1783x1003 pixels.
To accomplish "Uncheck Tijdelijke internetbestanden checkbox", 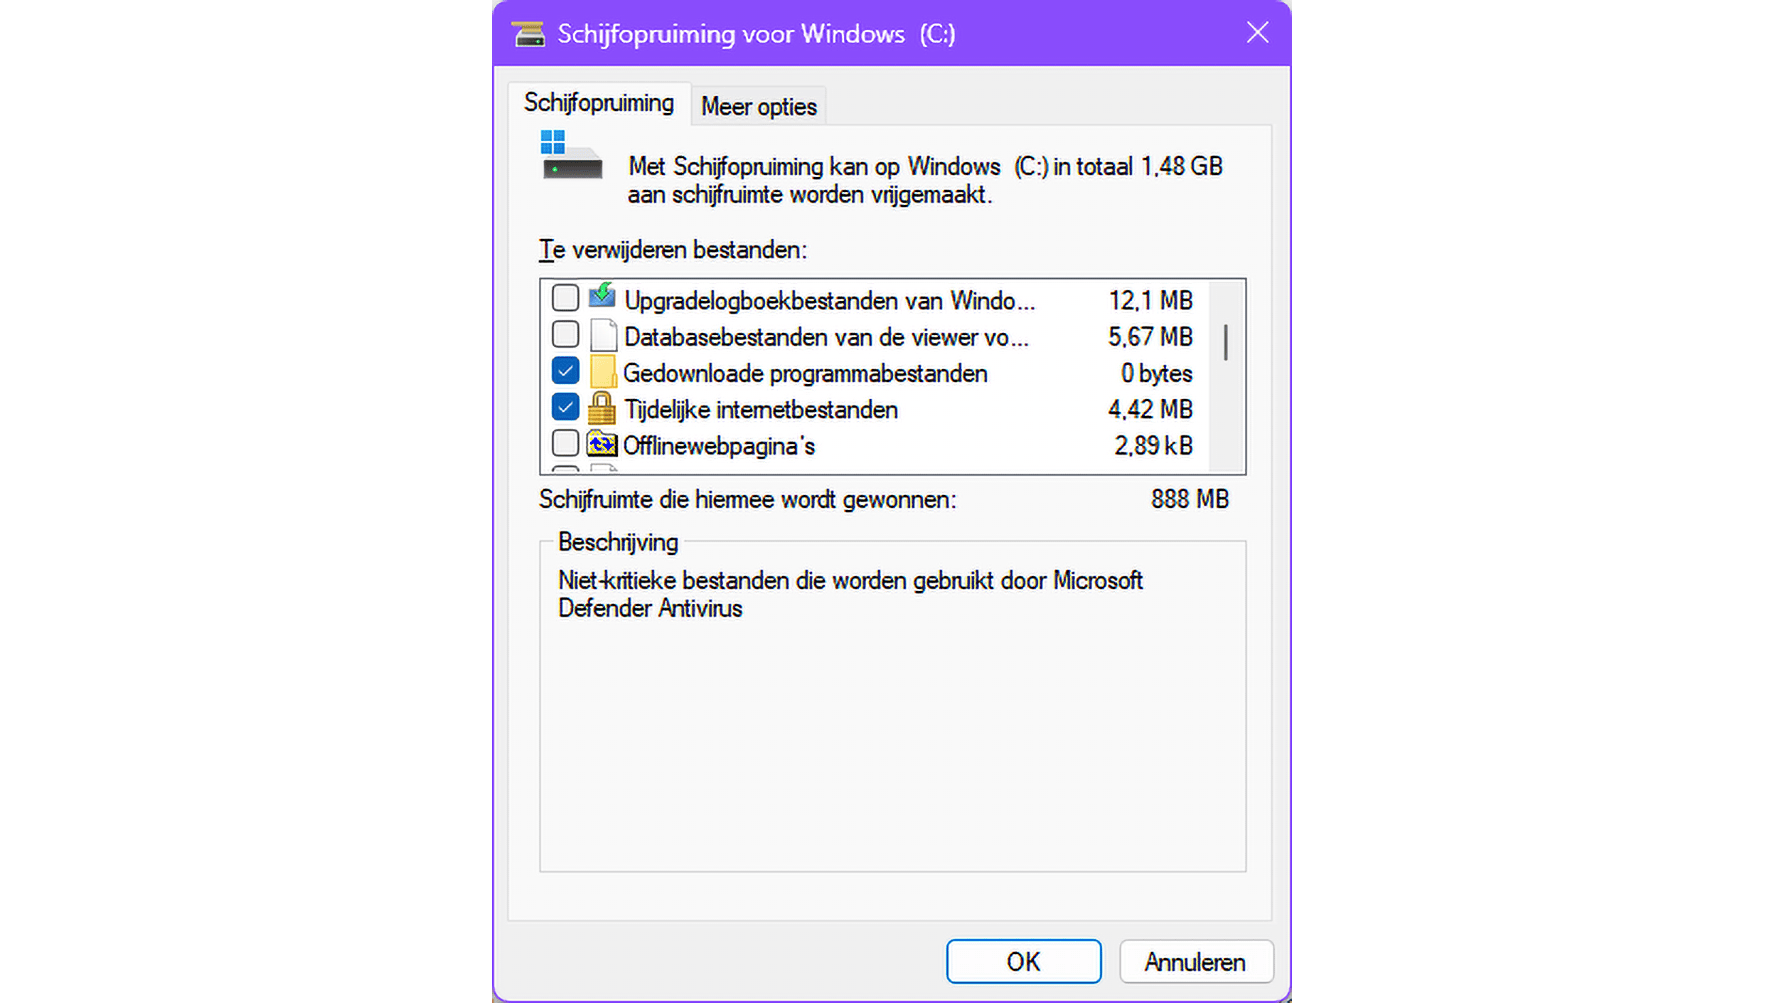I will coord(565,407).
